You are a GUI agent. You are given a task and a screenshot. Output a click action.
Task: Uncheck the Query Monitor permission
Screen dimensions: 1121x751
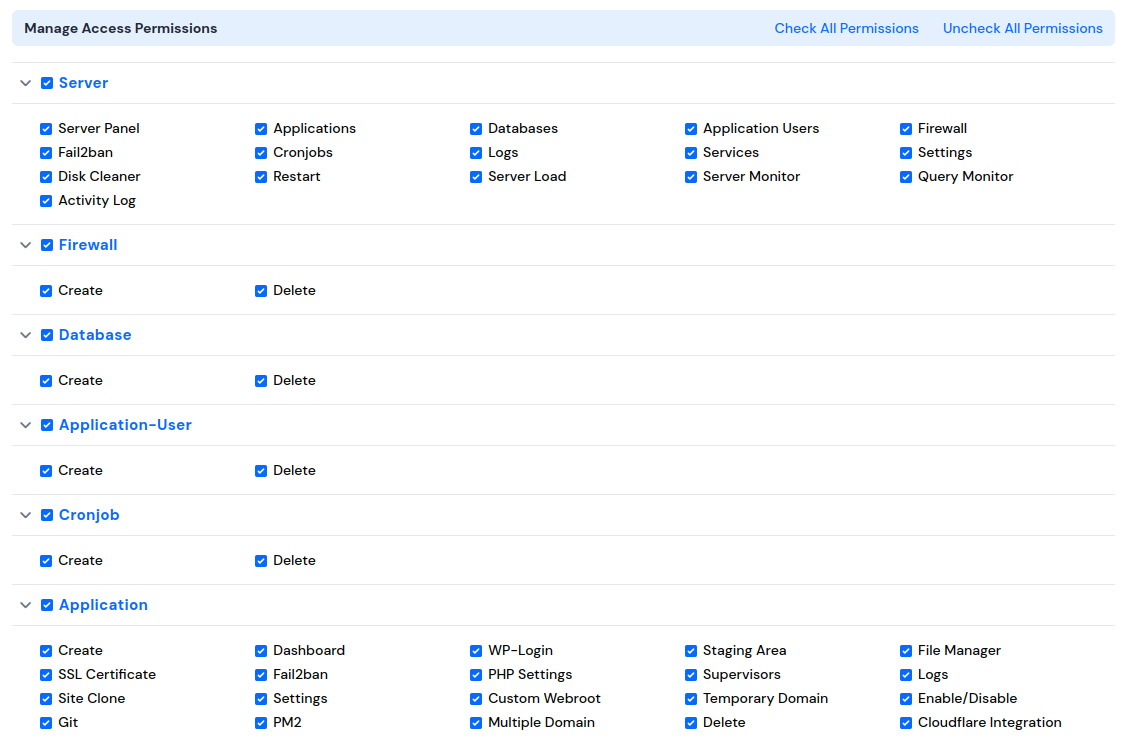(906, 177)
